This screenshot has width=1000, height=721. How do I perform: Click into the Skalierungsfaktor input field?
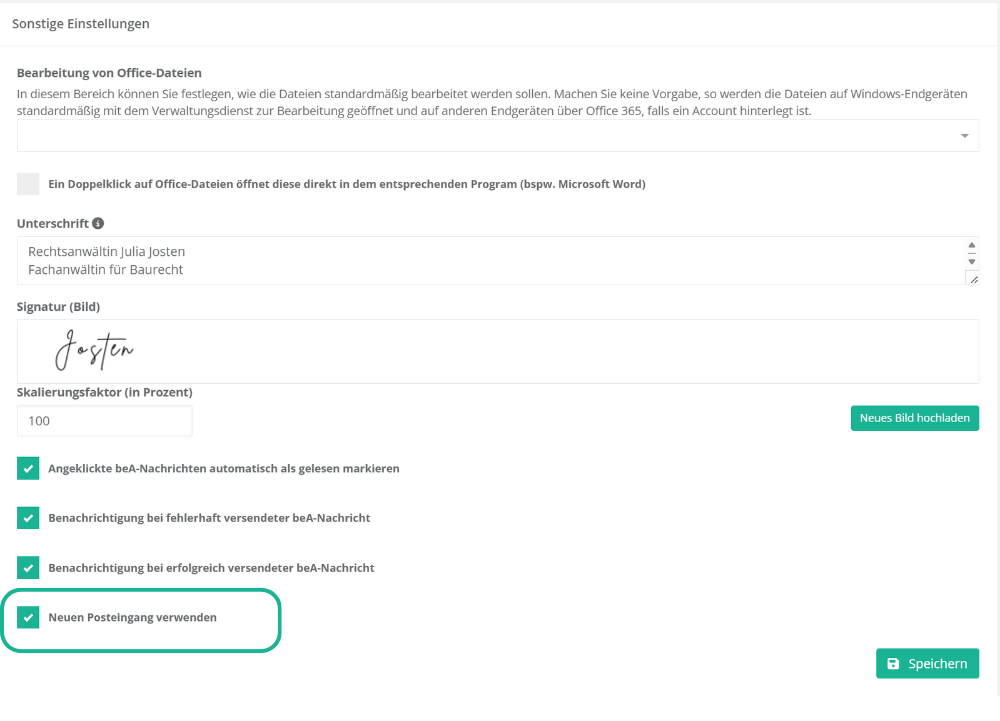coord(105,421)
